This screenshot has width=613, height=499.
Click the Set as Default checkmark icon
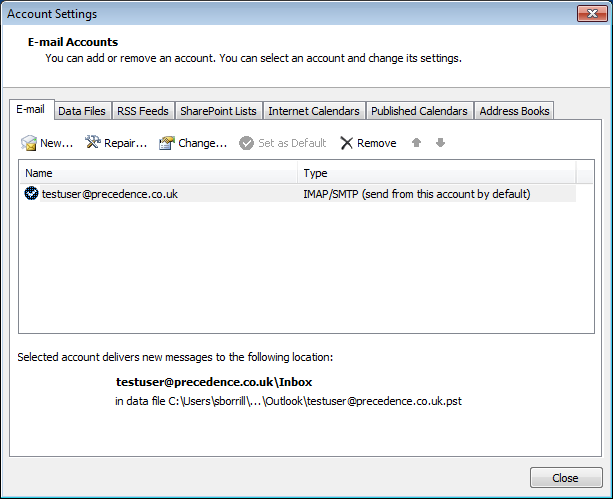246,143
